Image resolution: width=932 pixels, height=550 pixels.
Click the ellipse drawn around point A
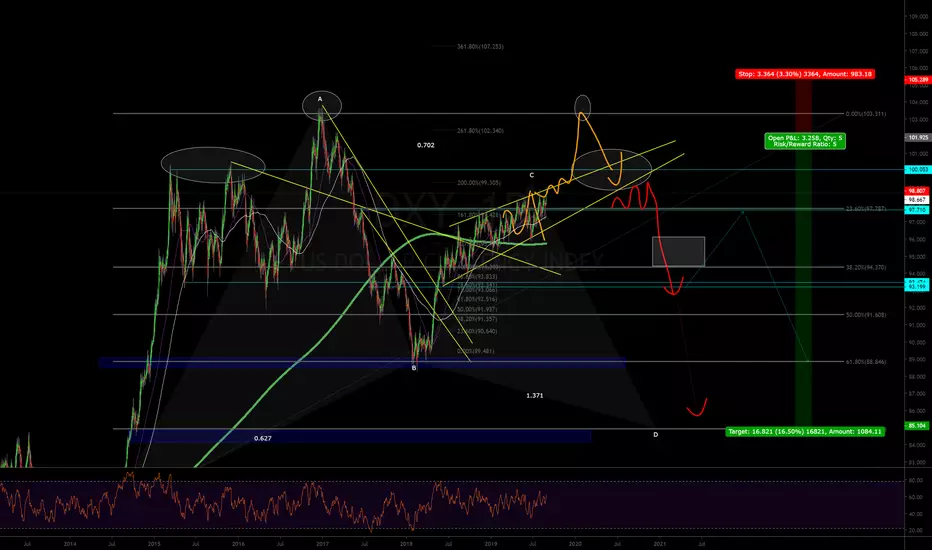[x=322, y=105]
